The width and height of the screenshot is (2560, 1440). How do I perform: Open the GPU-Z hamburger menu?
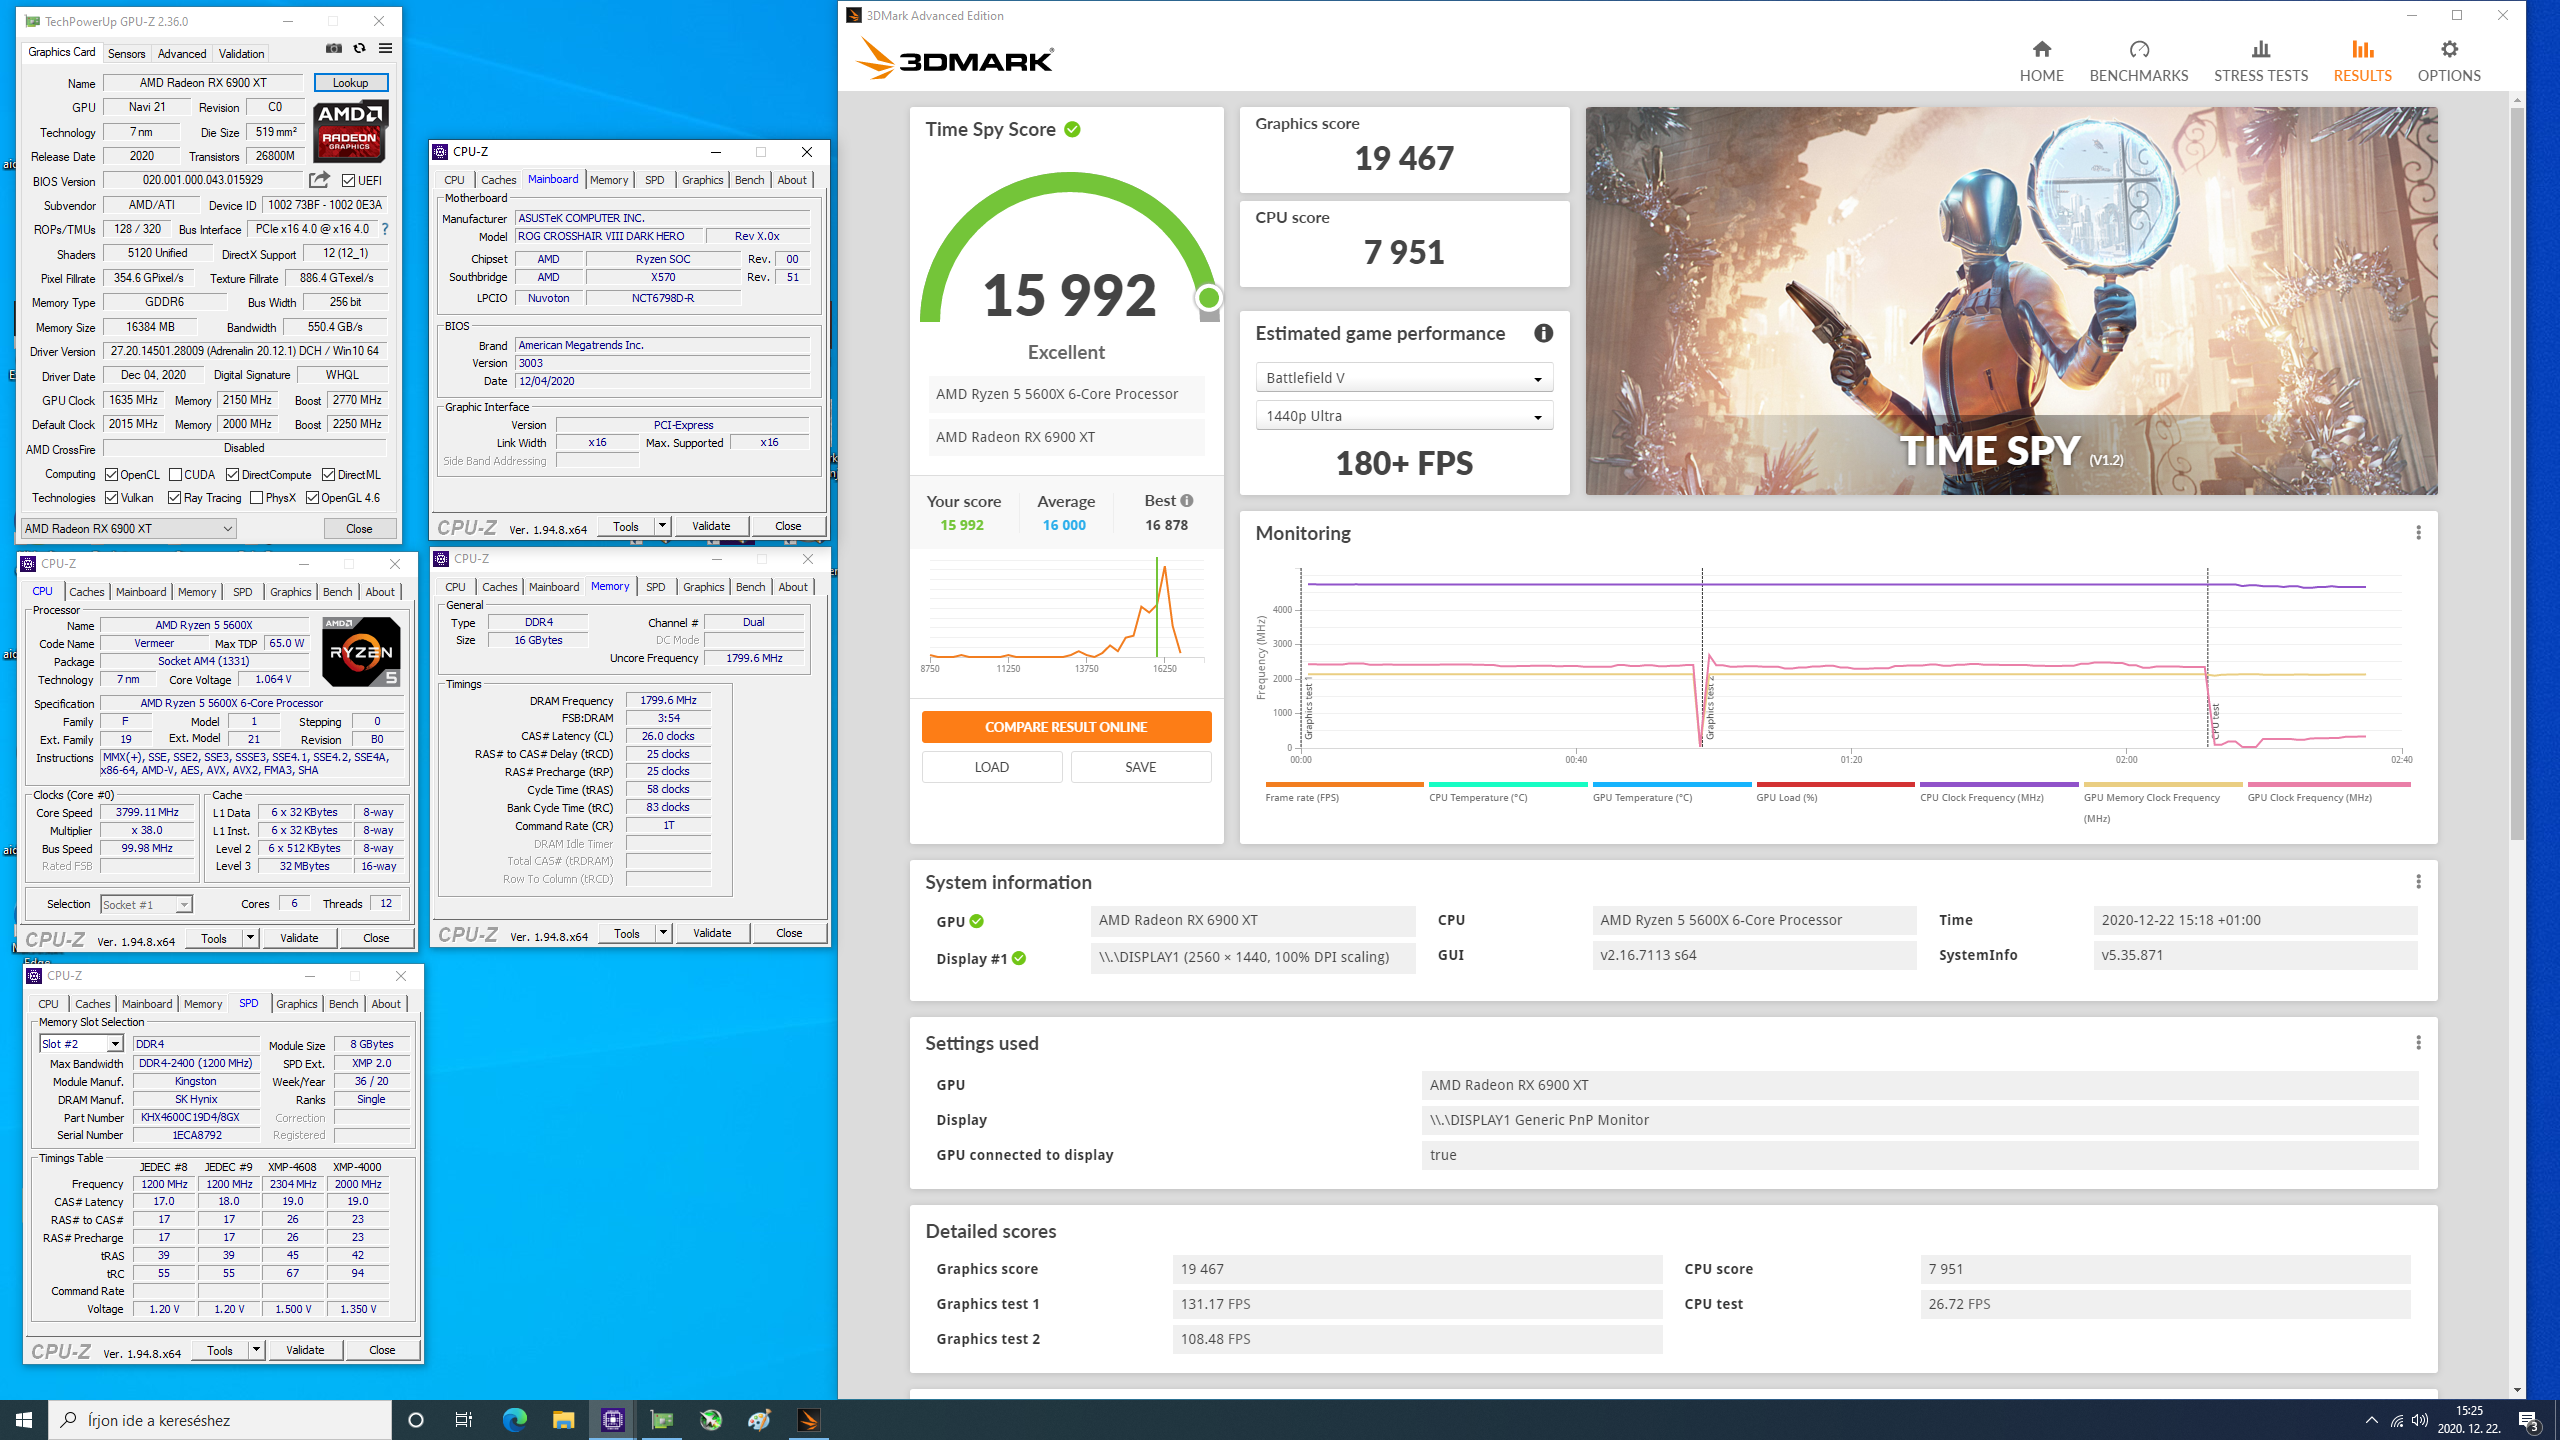[x=385, y=48]
